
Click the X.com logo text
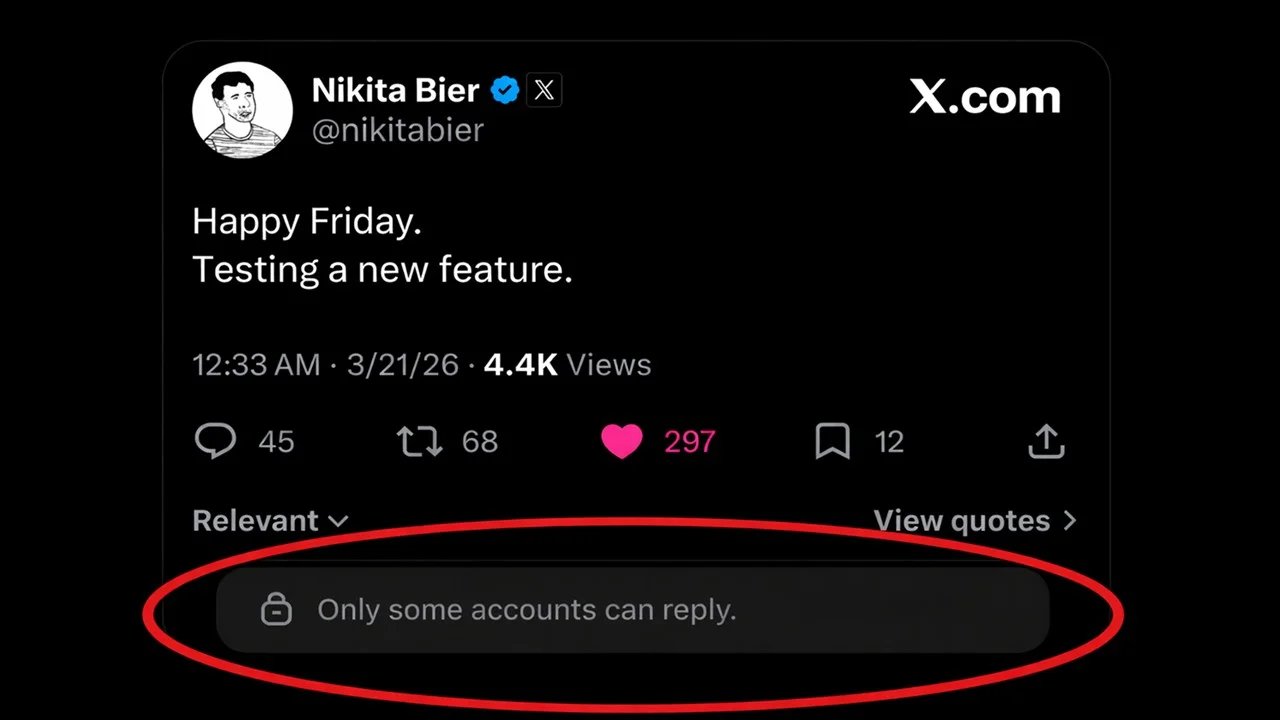[x=985, y=97]
